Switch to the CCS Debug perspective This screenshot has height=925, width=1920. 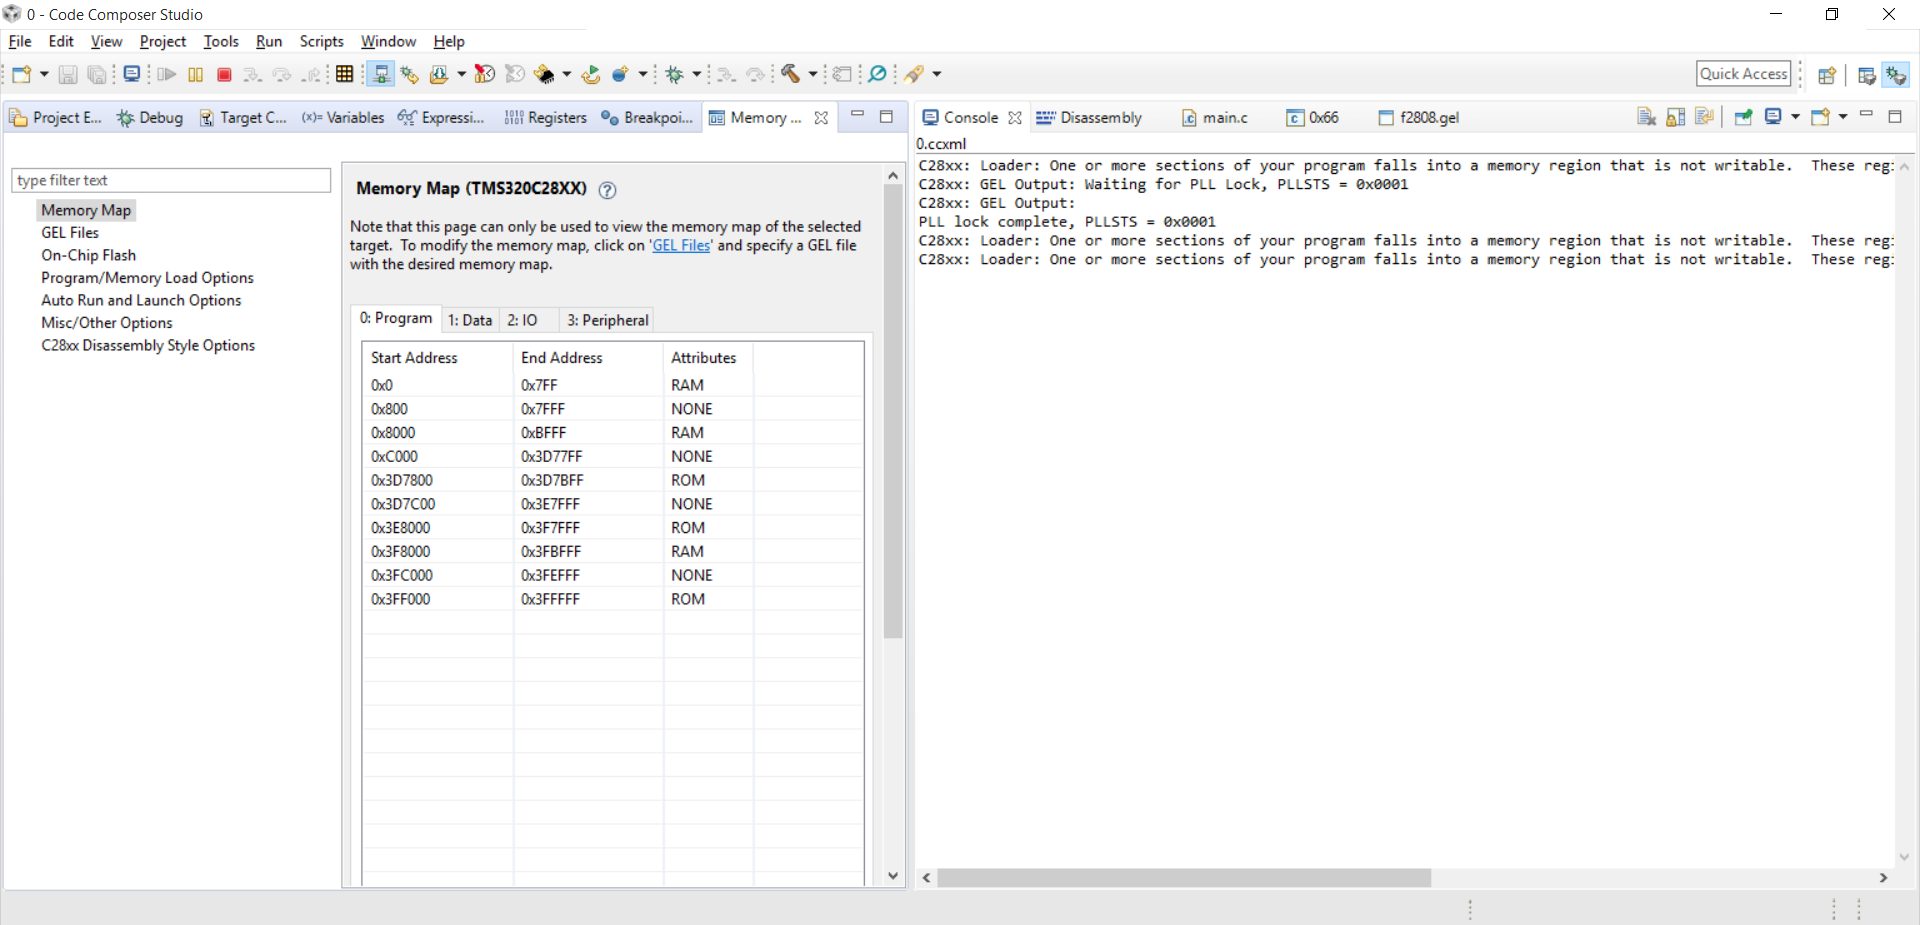pyautogui.click(x=1896, y=75)
